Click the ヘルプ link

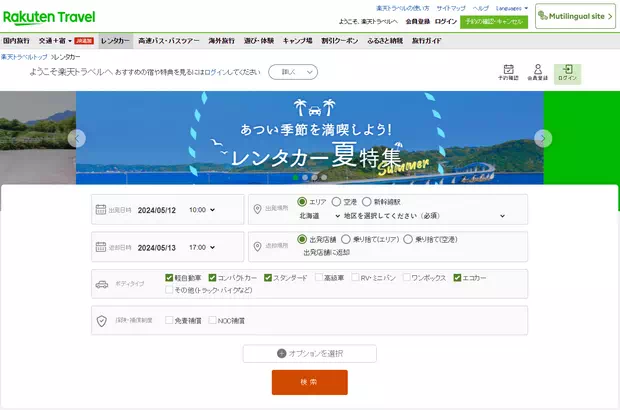click(x=481, y=8)
